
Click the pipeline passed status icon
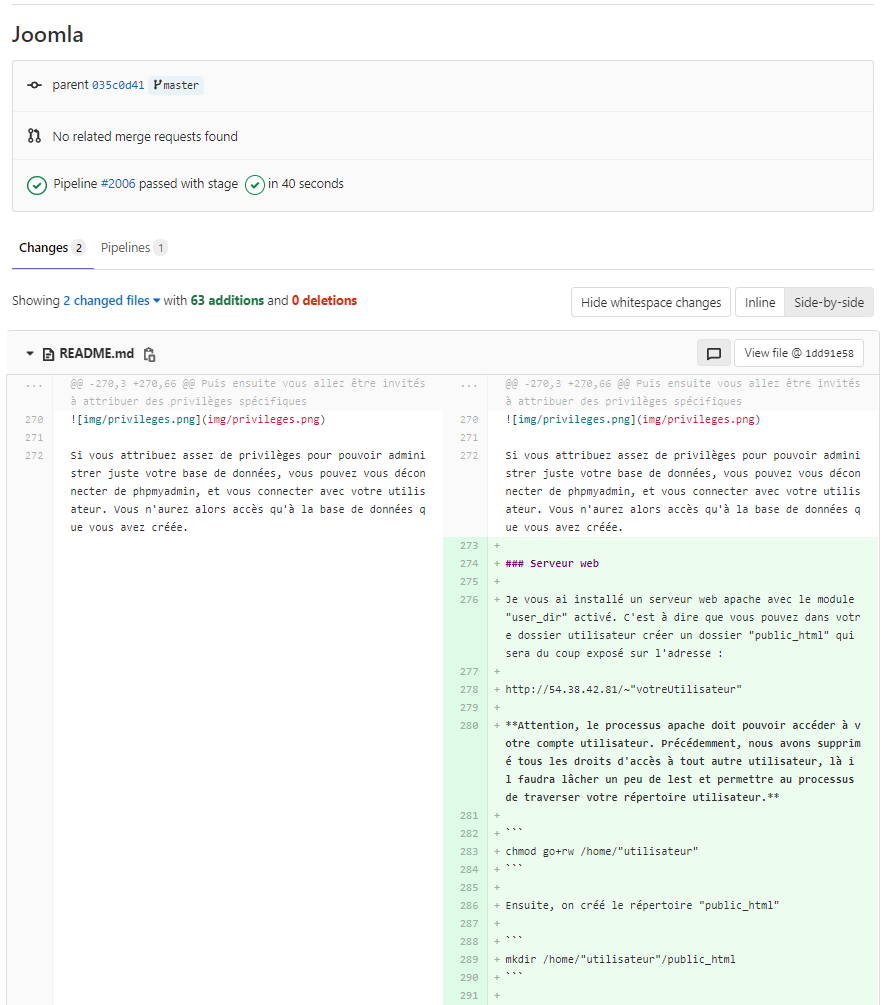(37, 185)
